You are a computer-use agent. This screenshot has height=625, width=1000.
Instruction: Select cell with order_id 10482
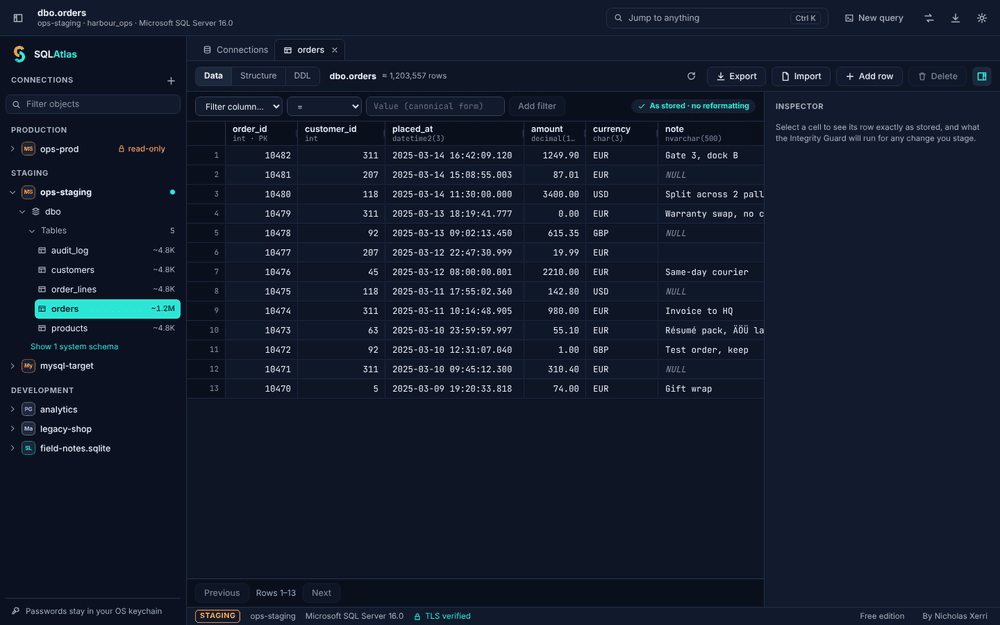coord(261,155)
